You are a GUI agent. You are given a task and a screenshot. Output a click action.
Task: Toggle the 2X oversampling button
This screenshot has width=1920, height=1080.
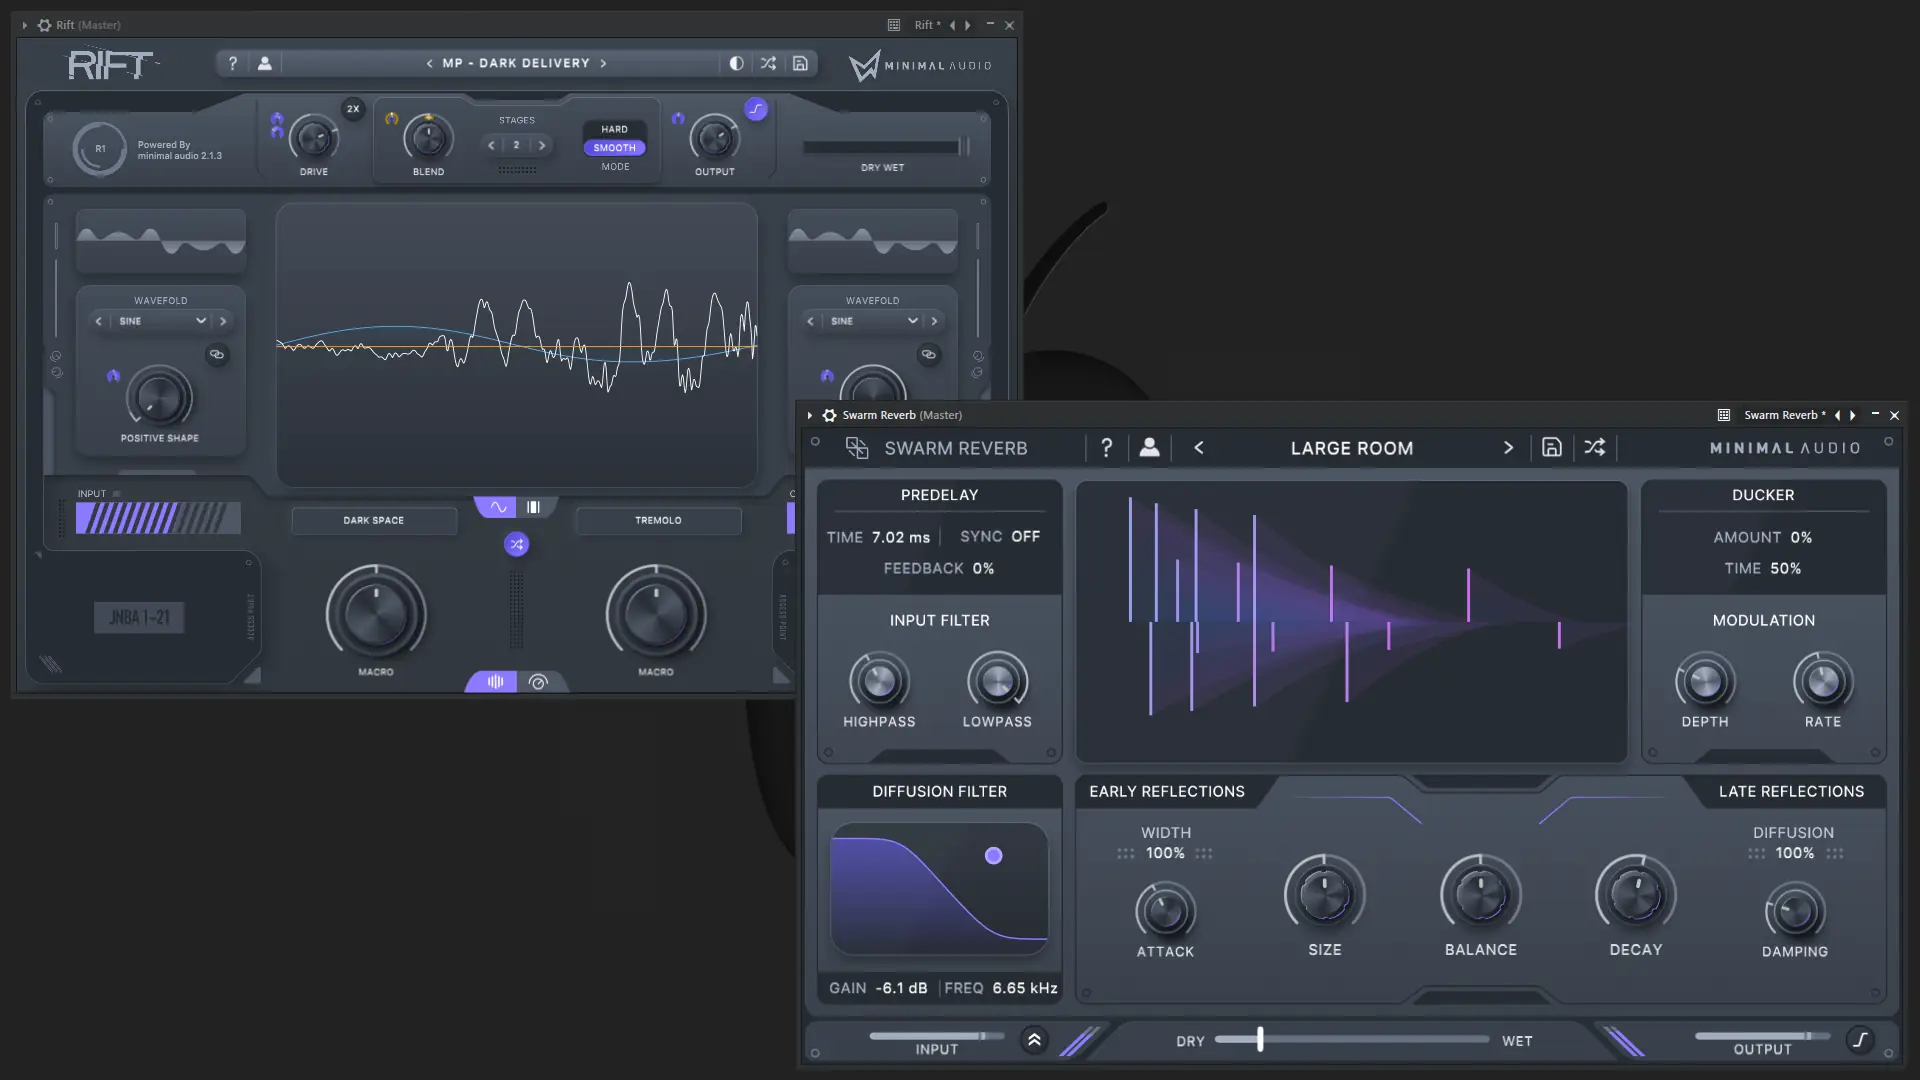point(352,109)
